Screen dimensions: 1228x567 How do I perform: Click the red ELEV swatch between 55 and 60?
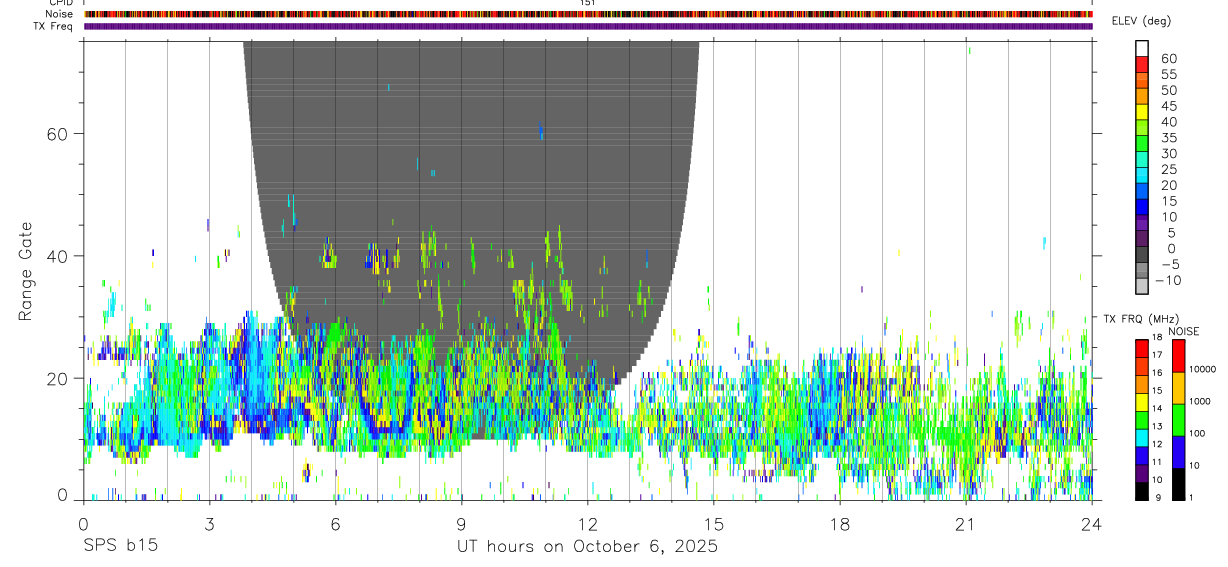[x=1142, y=66]
